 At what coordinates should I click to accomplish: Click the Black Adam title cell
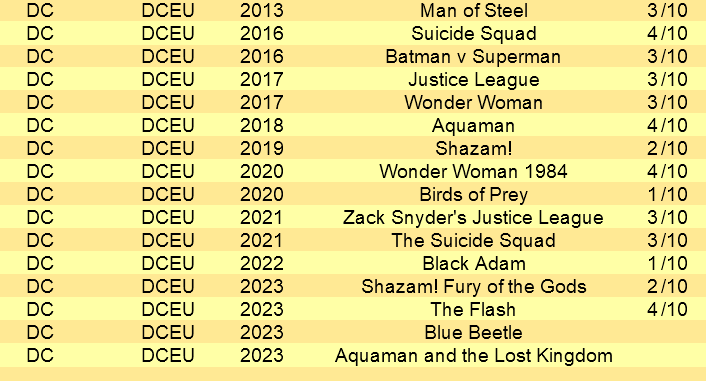474,263
